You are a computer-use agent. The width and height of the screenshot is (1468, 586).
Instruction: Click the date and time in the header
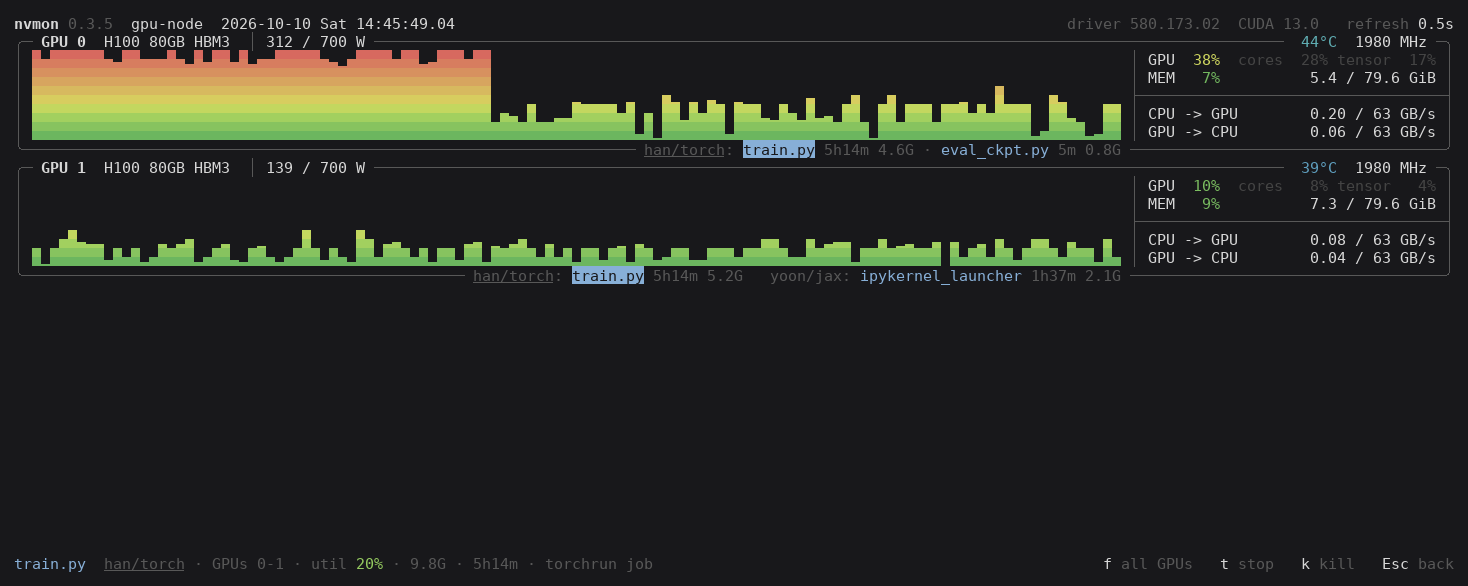tap(338, 24)
